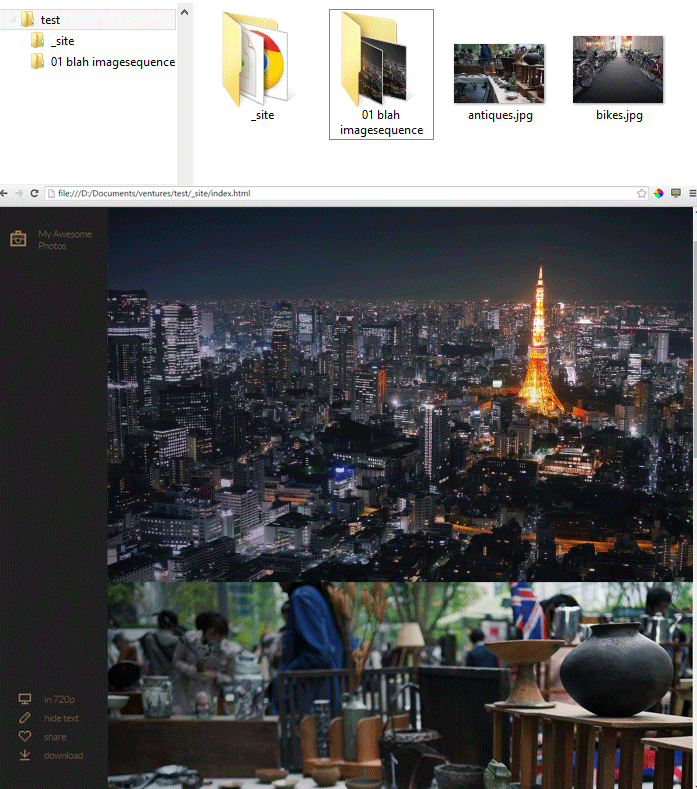Reload the index.html page
The height and width of the screenshot is (789, 697).
(34, 193)
